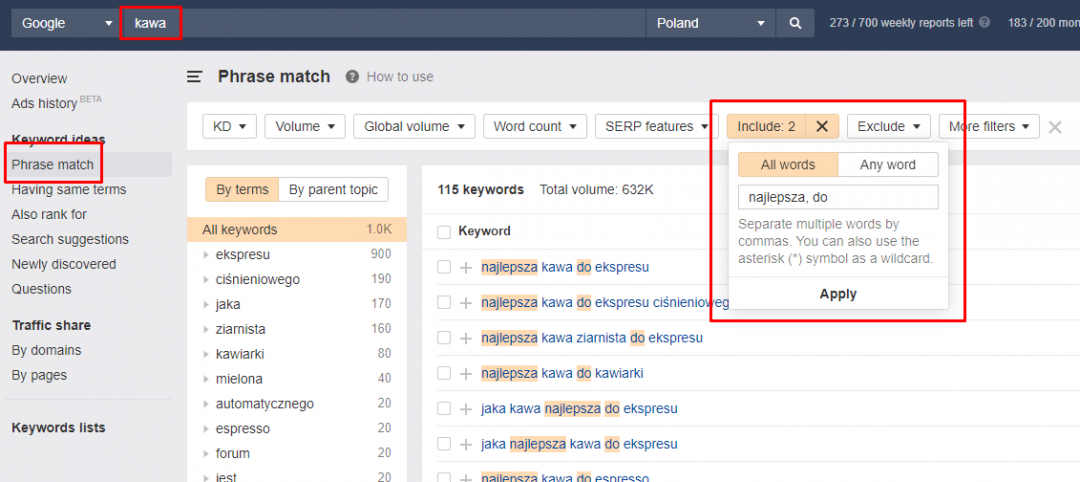
Task: Click the weekly reports help question icon
Action: (985, 22)
